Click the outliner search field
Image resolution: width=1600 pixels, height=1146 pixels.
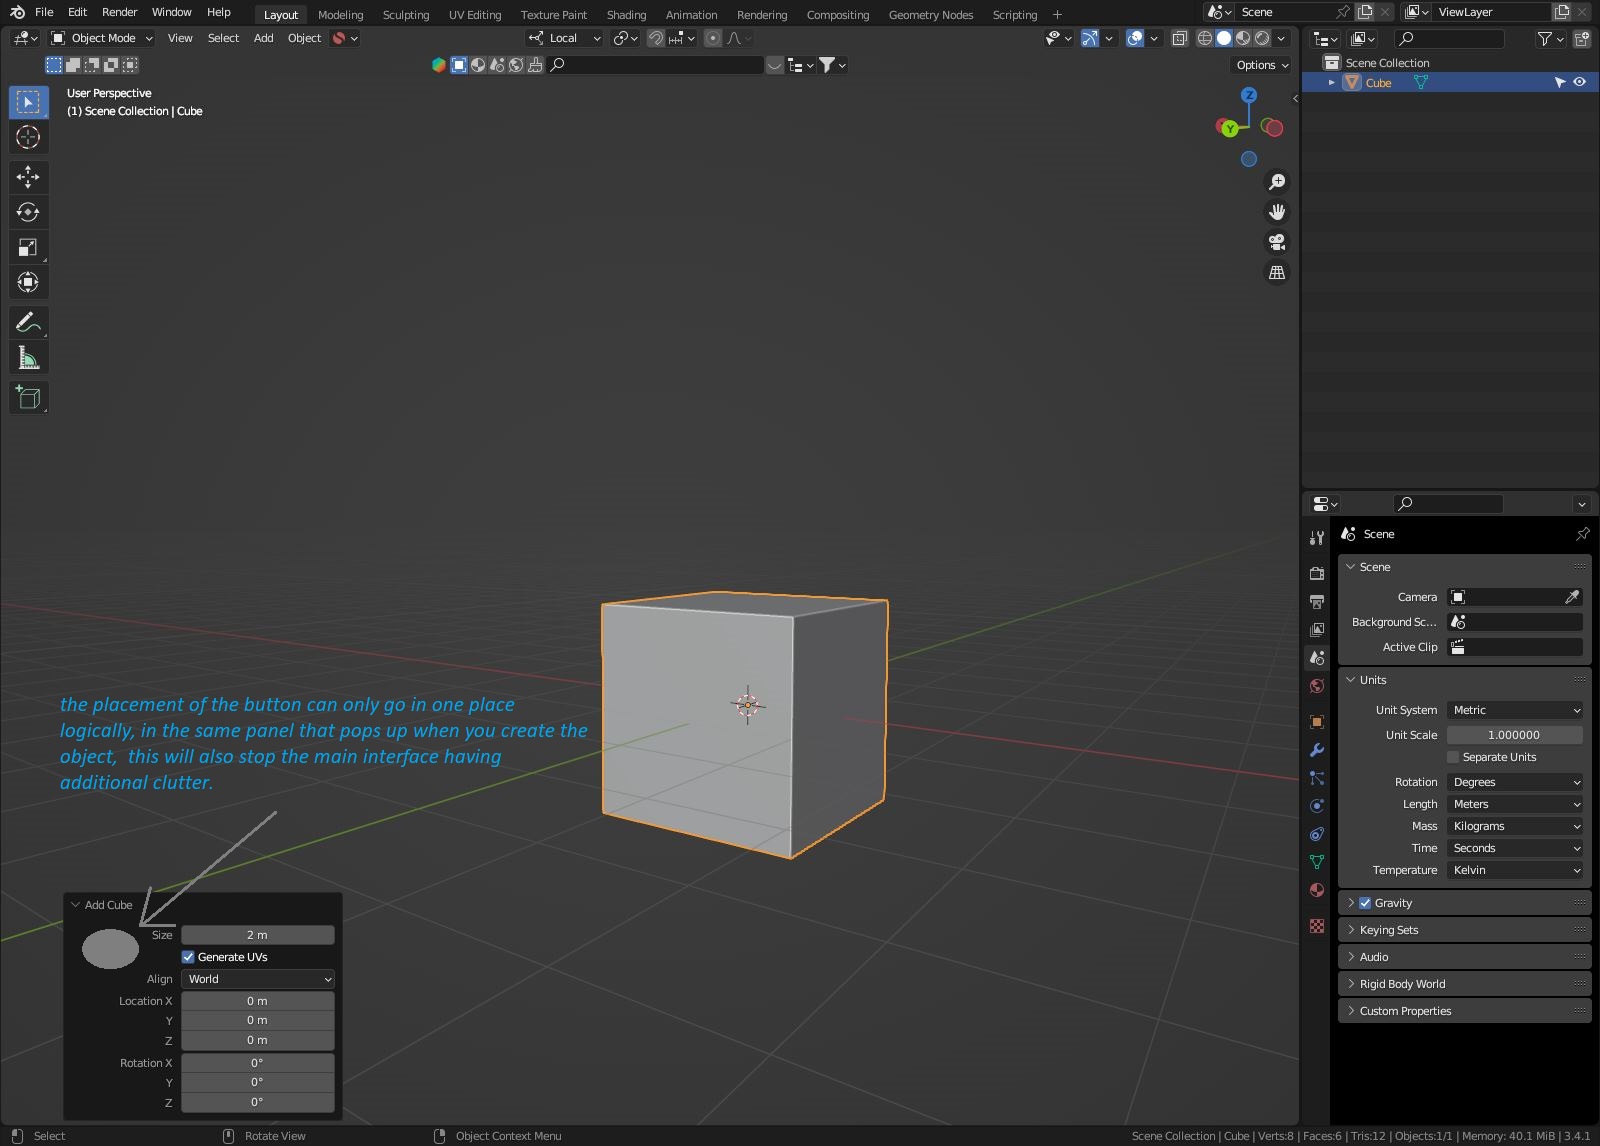point(1450,38)
